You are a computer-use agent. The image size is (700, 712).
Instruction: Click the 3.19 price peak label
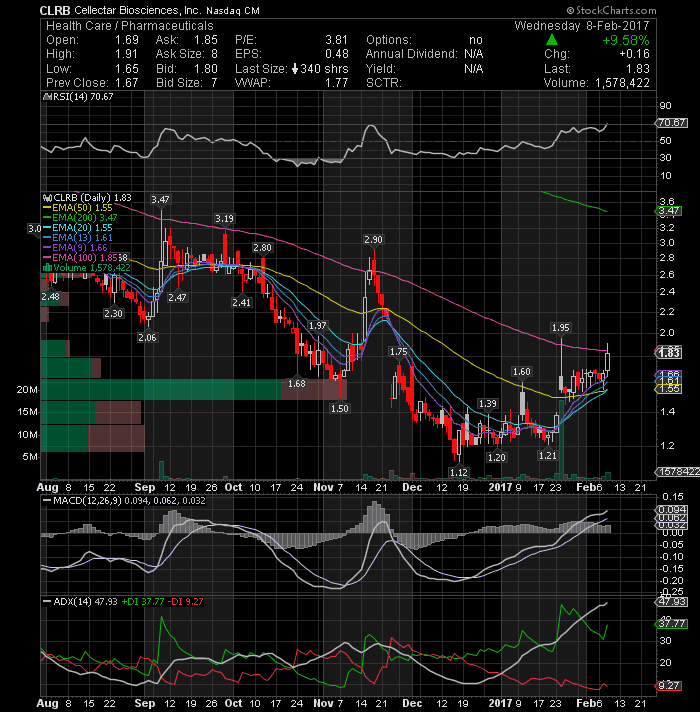point(224,218)
